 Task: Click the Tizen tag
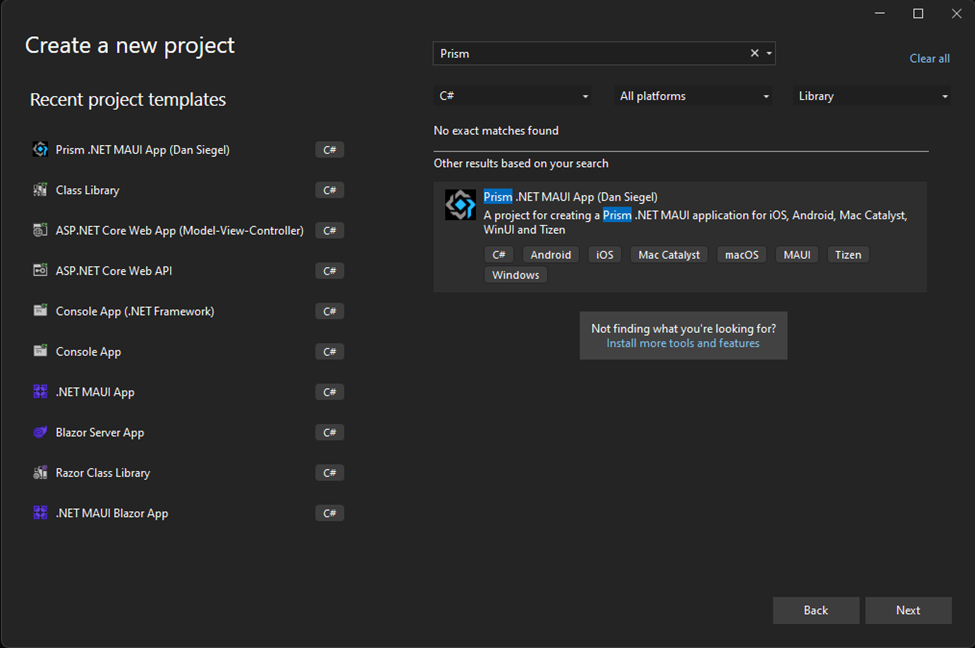848,254
